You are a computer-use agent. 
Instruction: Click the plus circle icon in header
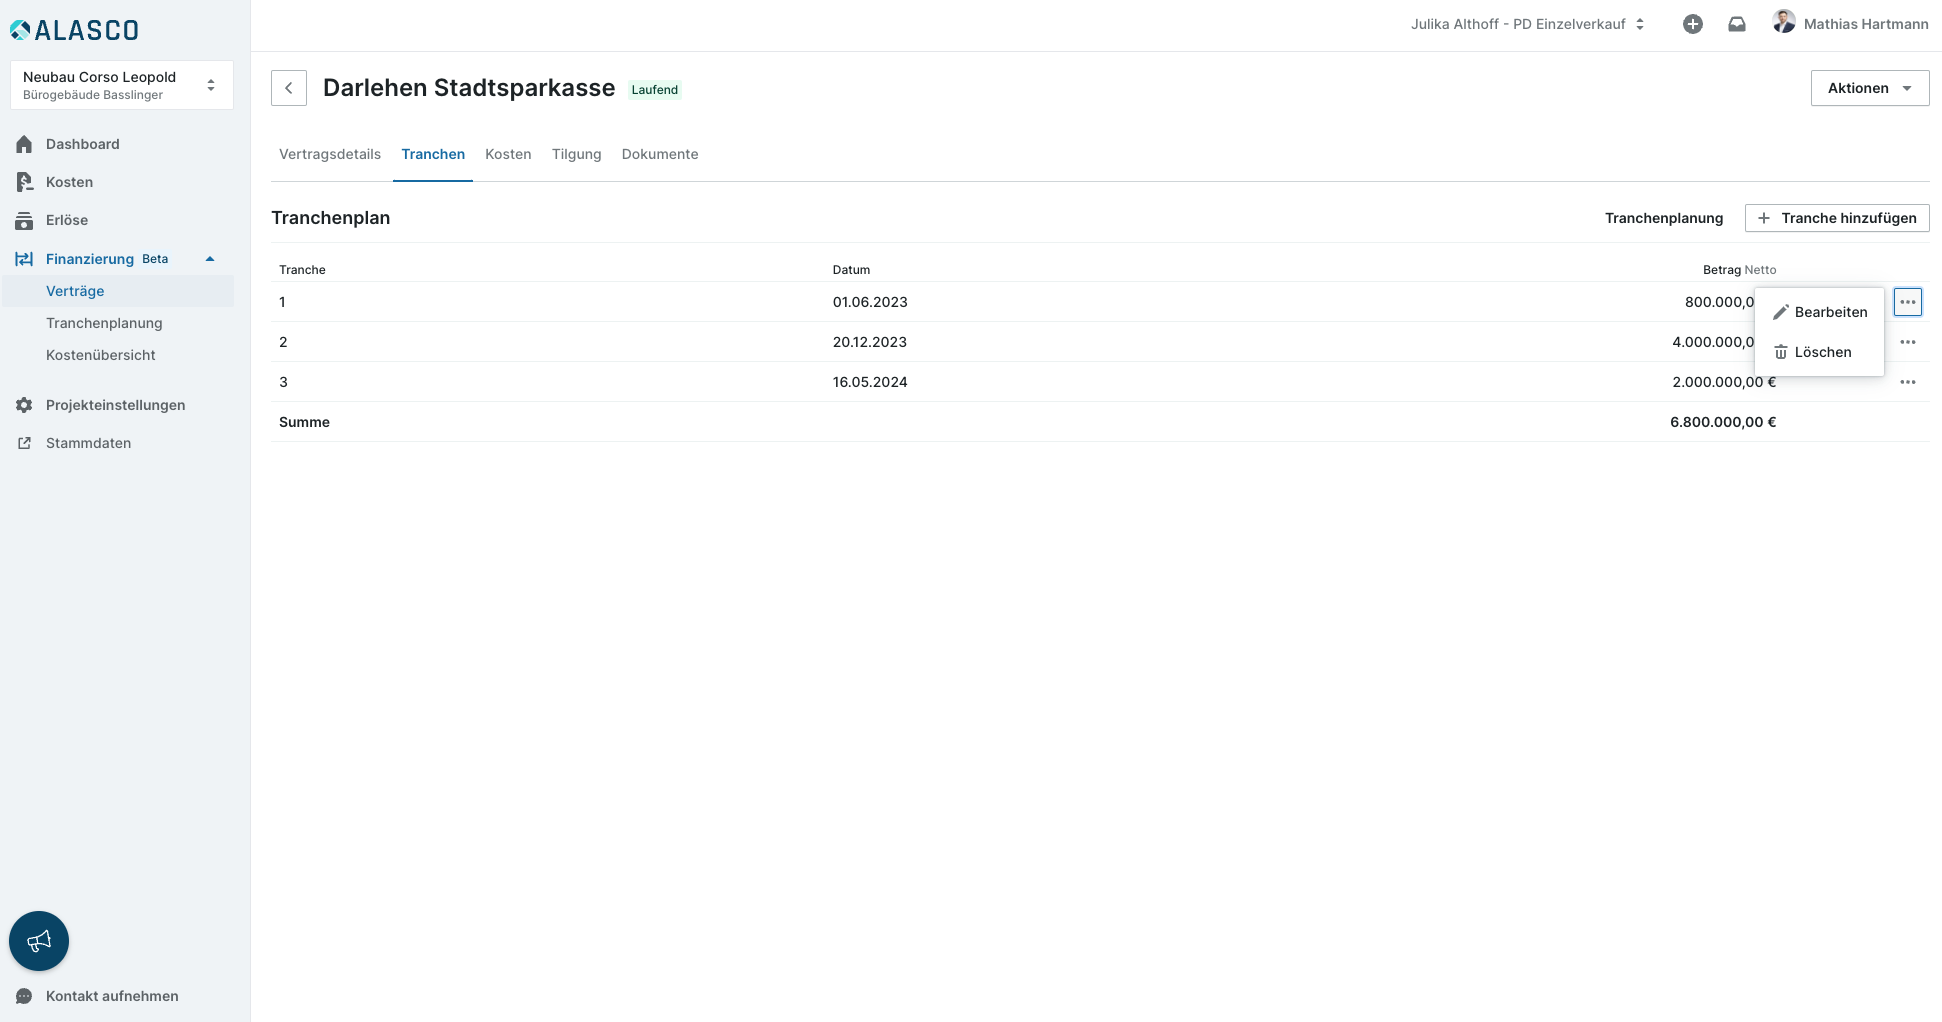[x=1693, y=24]
